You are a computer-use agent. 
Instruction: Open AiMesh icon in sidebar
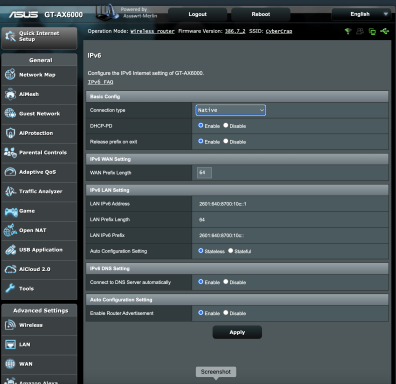[10, 94]
